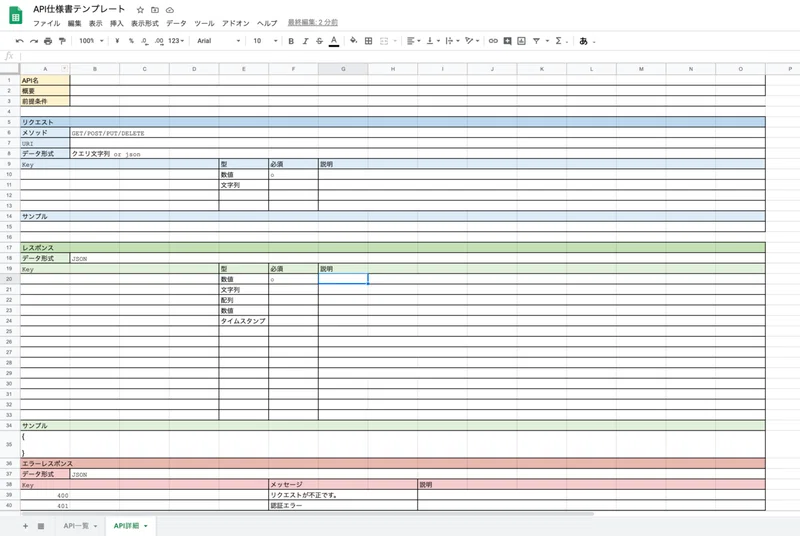The height and width of the screenshot is (536, 800).
Task: Open the zoom 100% dropdown
Action: (x=91, y=41)
